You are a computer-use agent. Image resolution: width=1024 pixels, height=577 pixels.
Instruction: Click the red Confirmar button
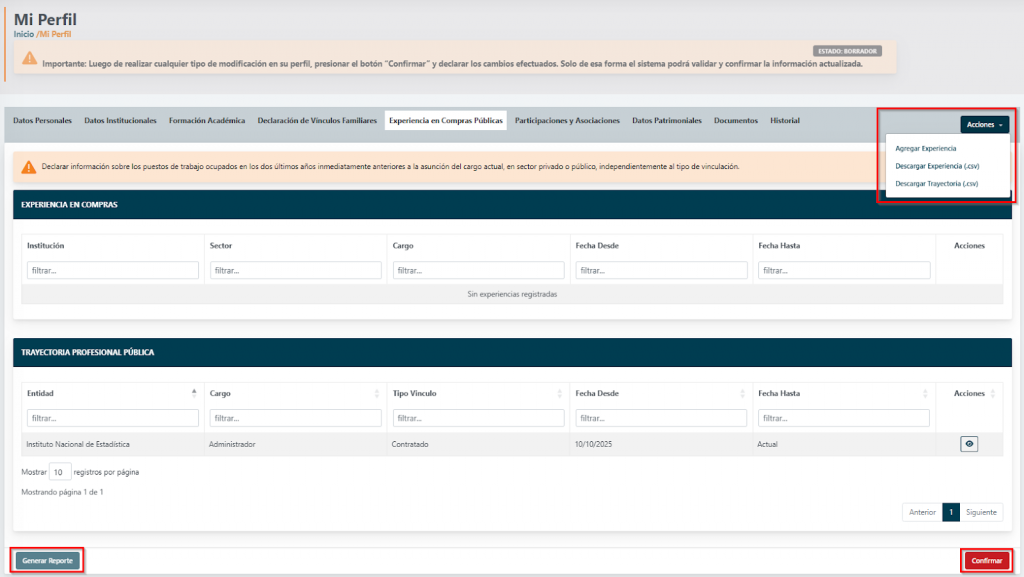pyautogui.click(x=986, y=561)
